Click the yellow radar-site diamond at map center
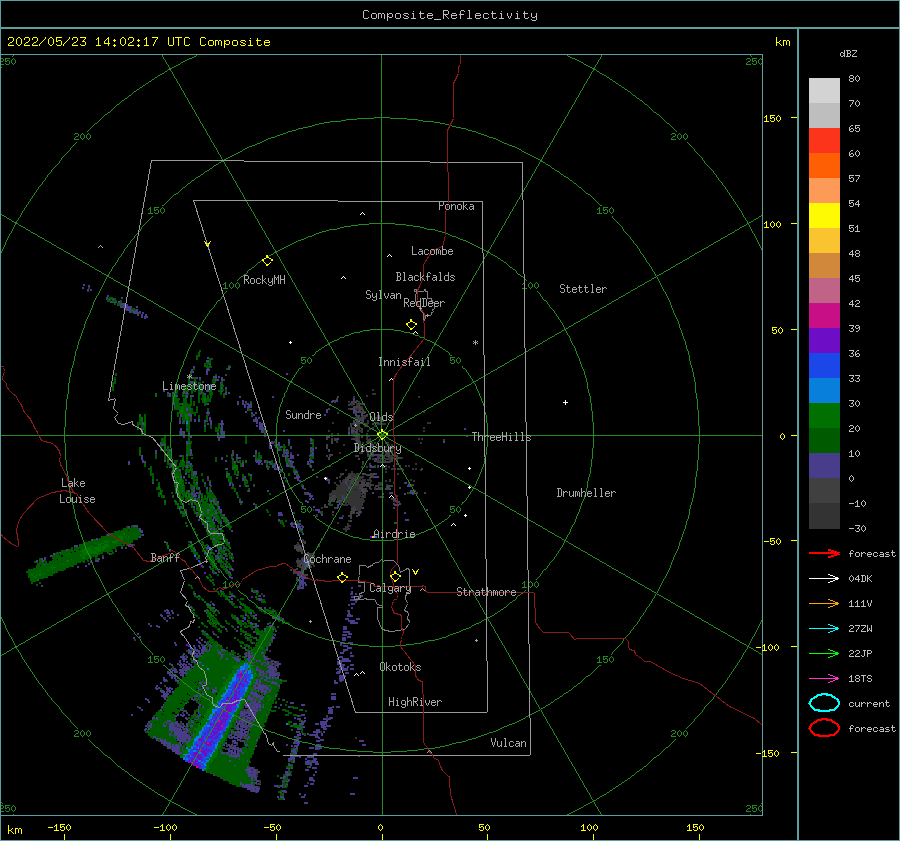 coord(382,435)
